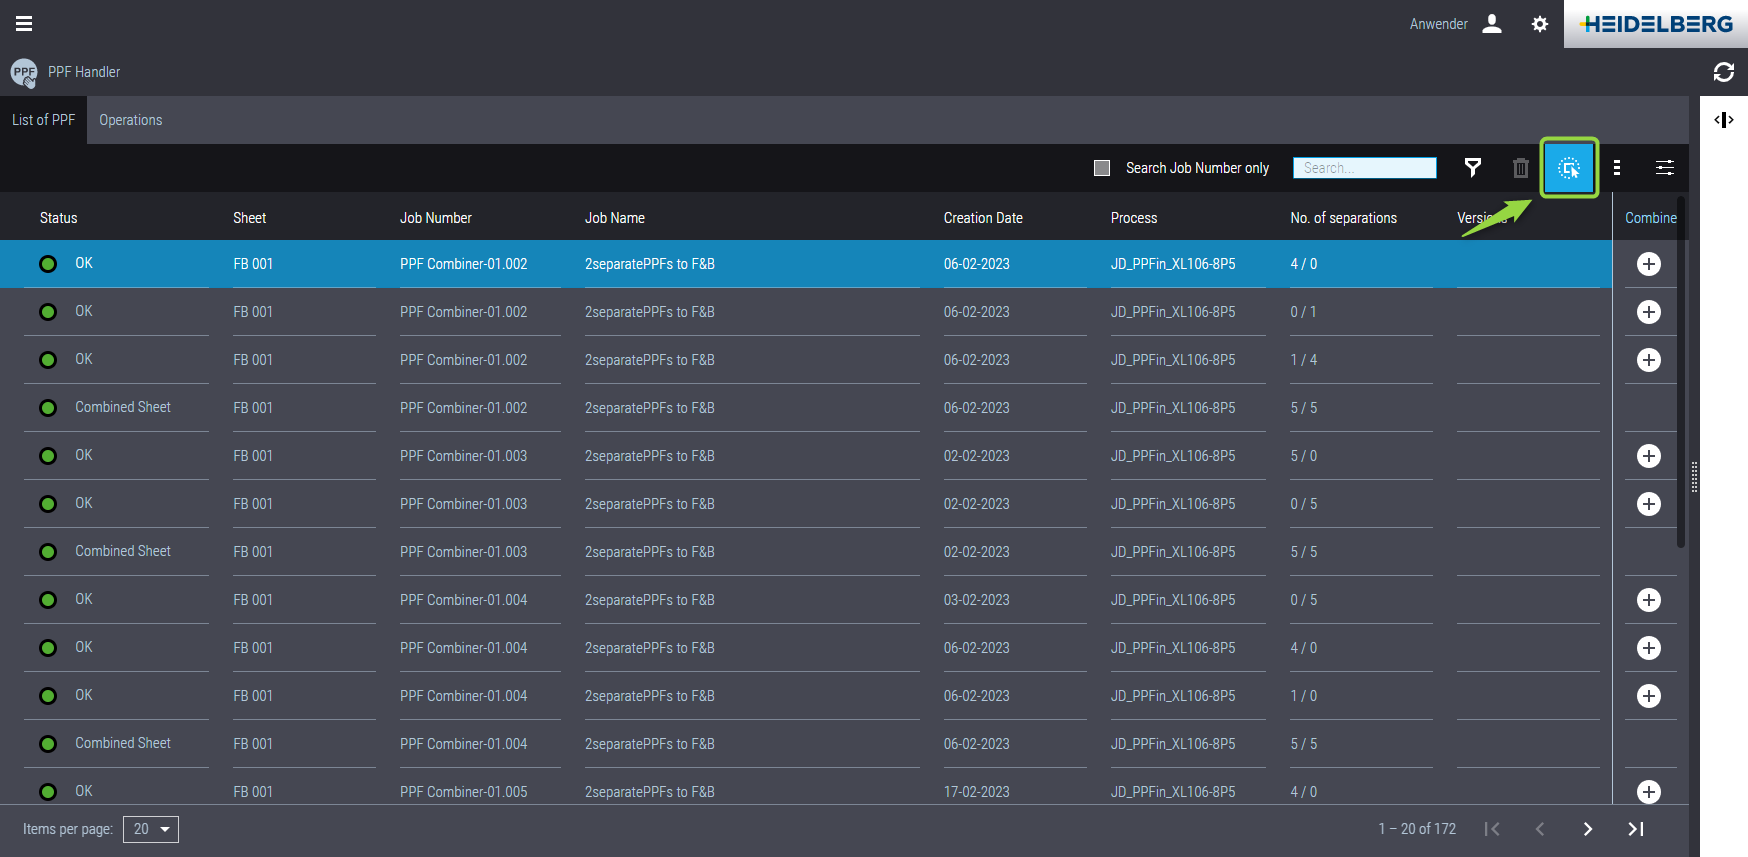The width and height of the screenshot is (1748, 857).
Task: Click the highlighted multi-select icon
Action: 1568,168
